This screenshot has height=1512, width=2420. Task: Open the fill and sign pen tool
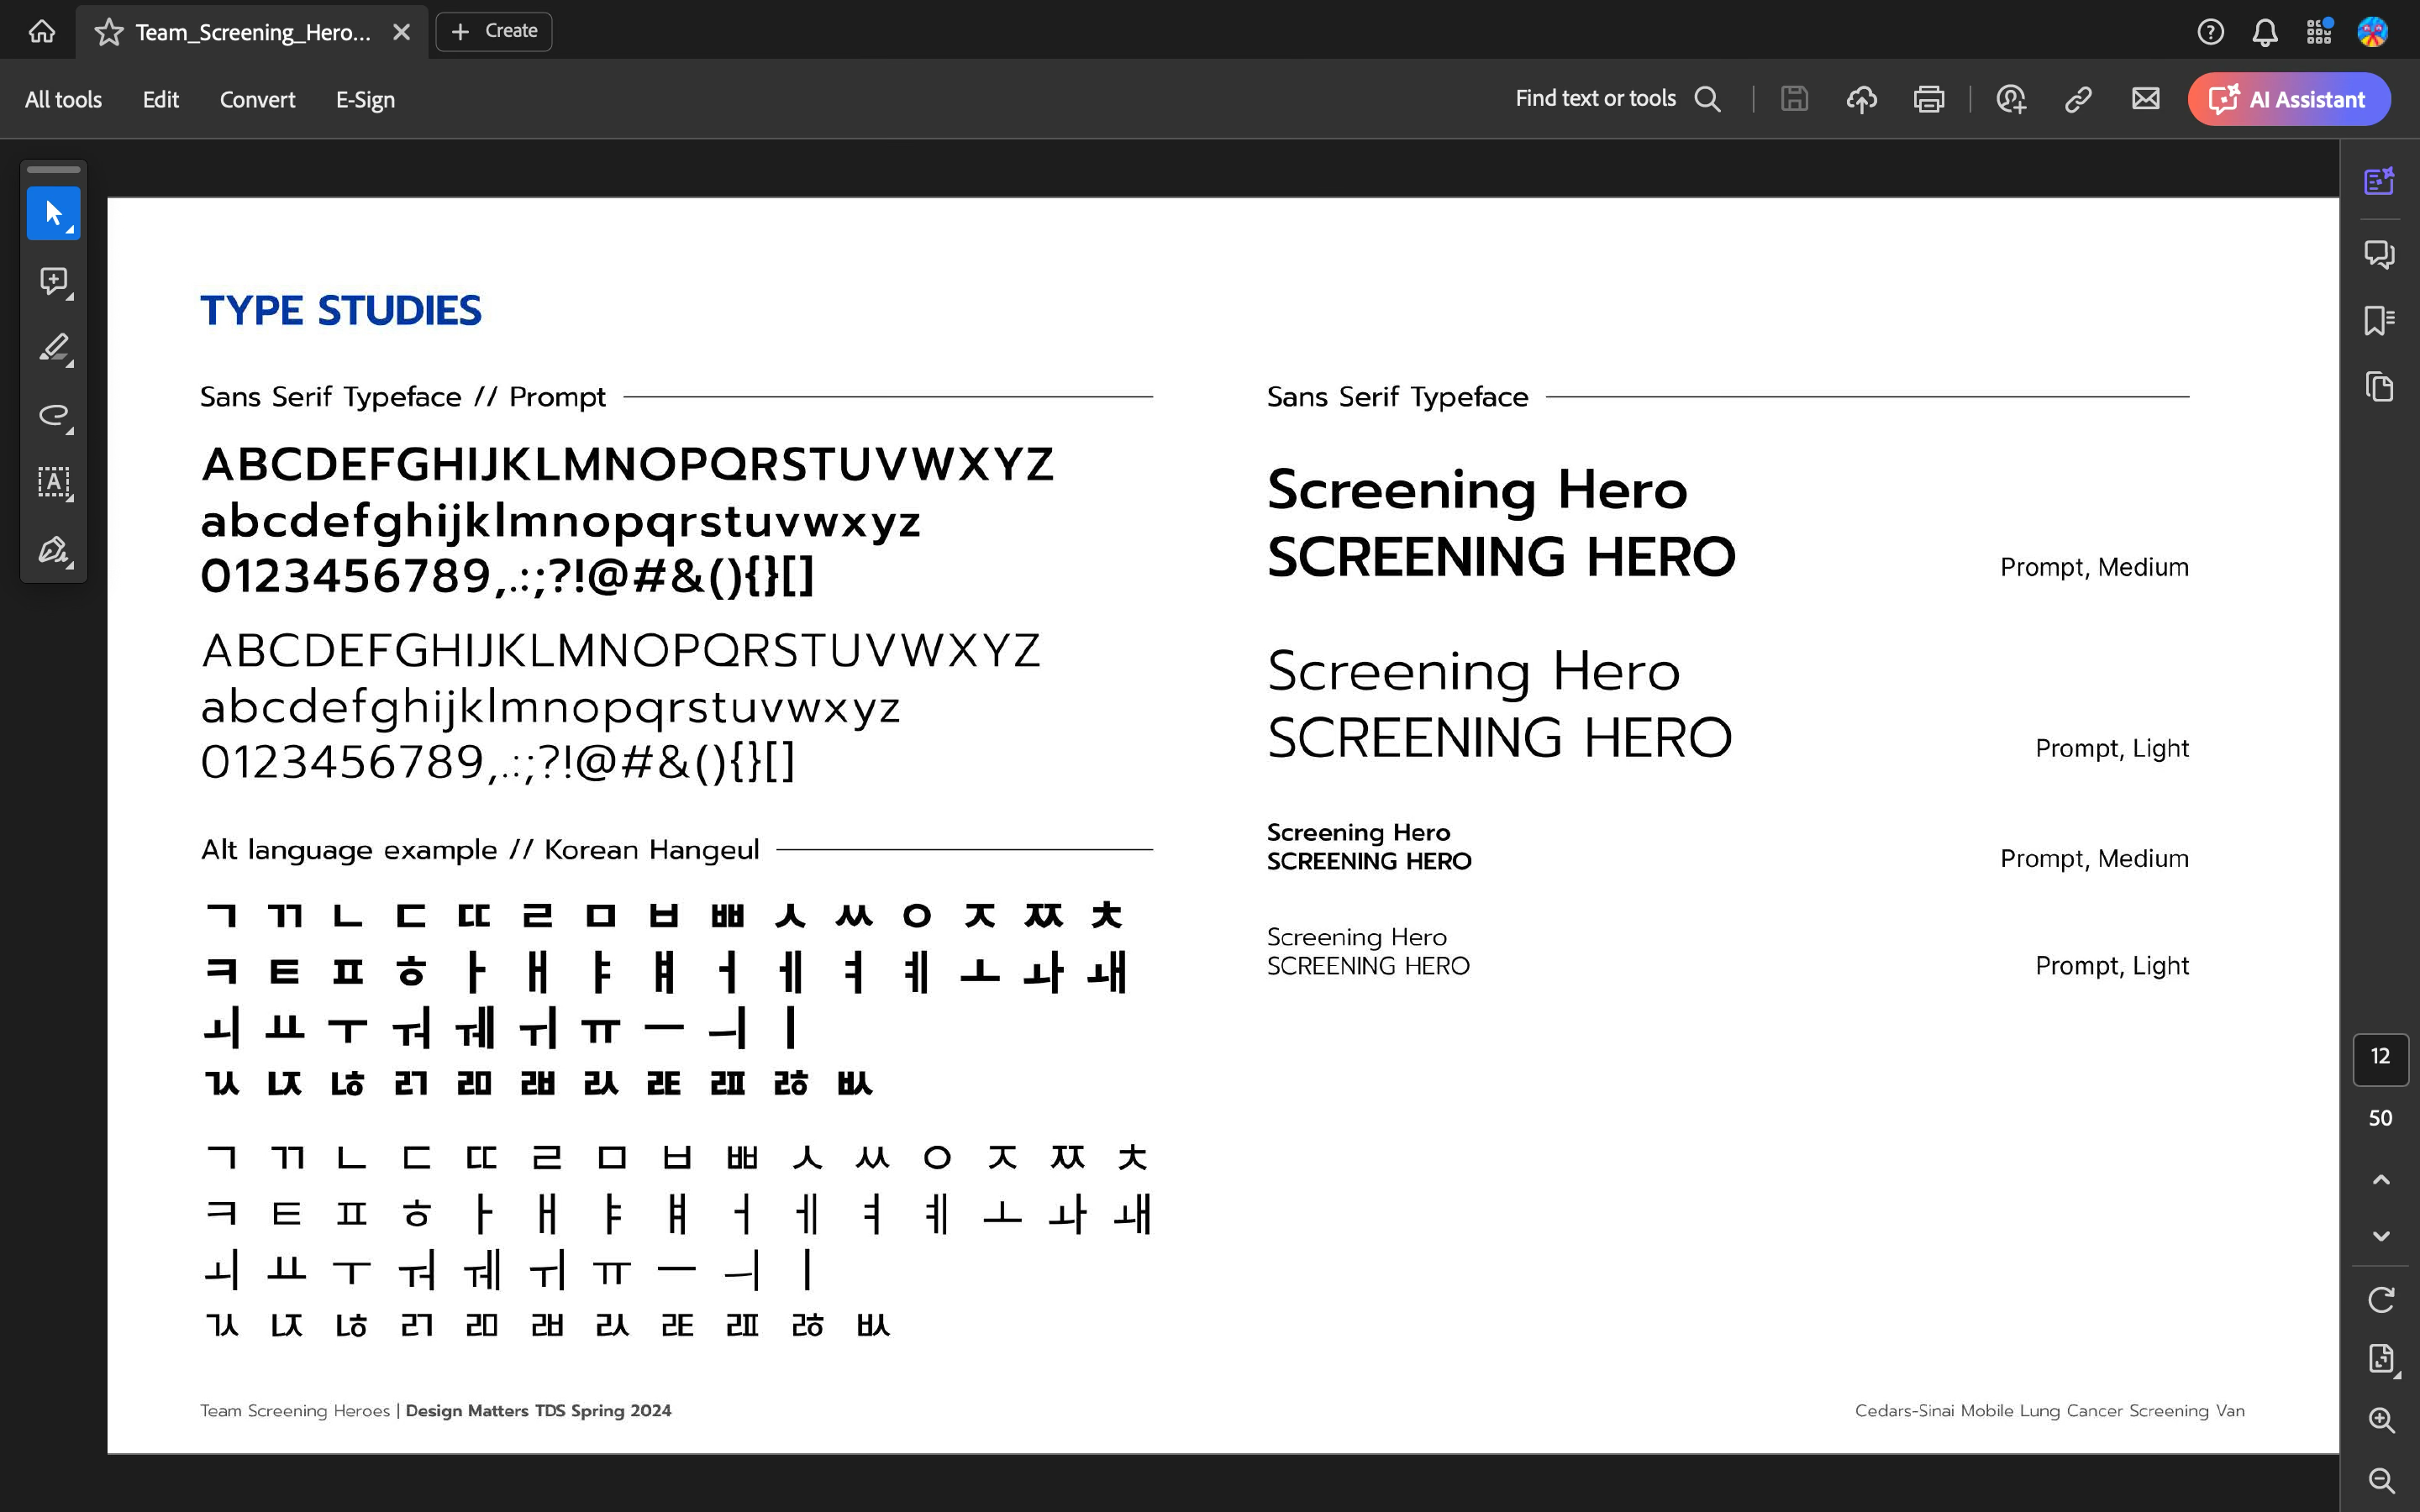[53, 550]
